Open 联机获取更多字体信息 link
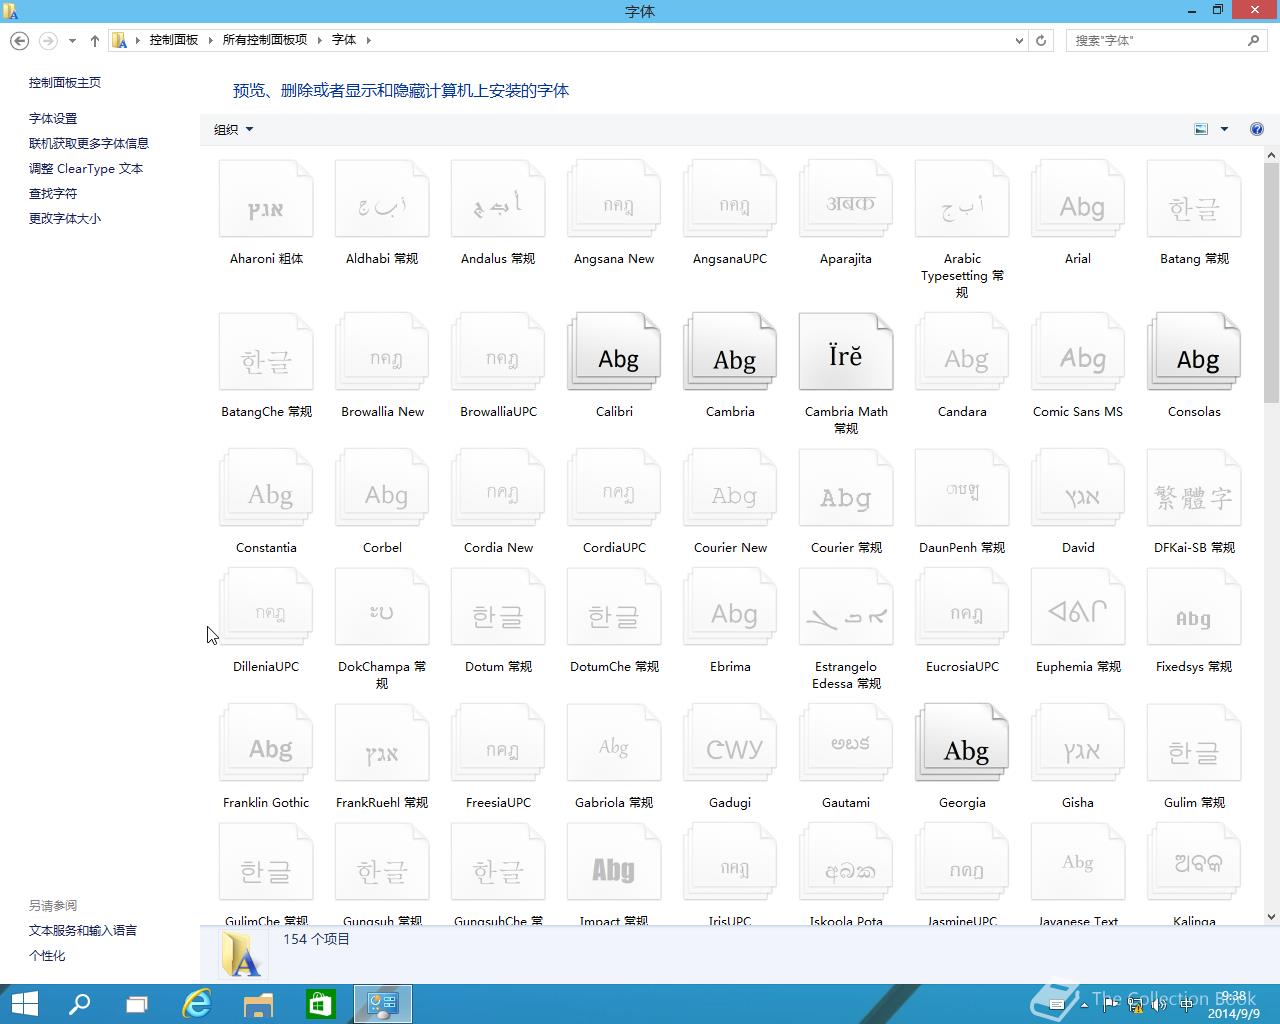The image size is (1280, 1024). click(89, 144)
